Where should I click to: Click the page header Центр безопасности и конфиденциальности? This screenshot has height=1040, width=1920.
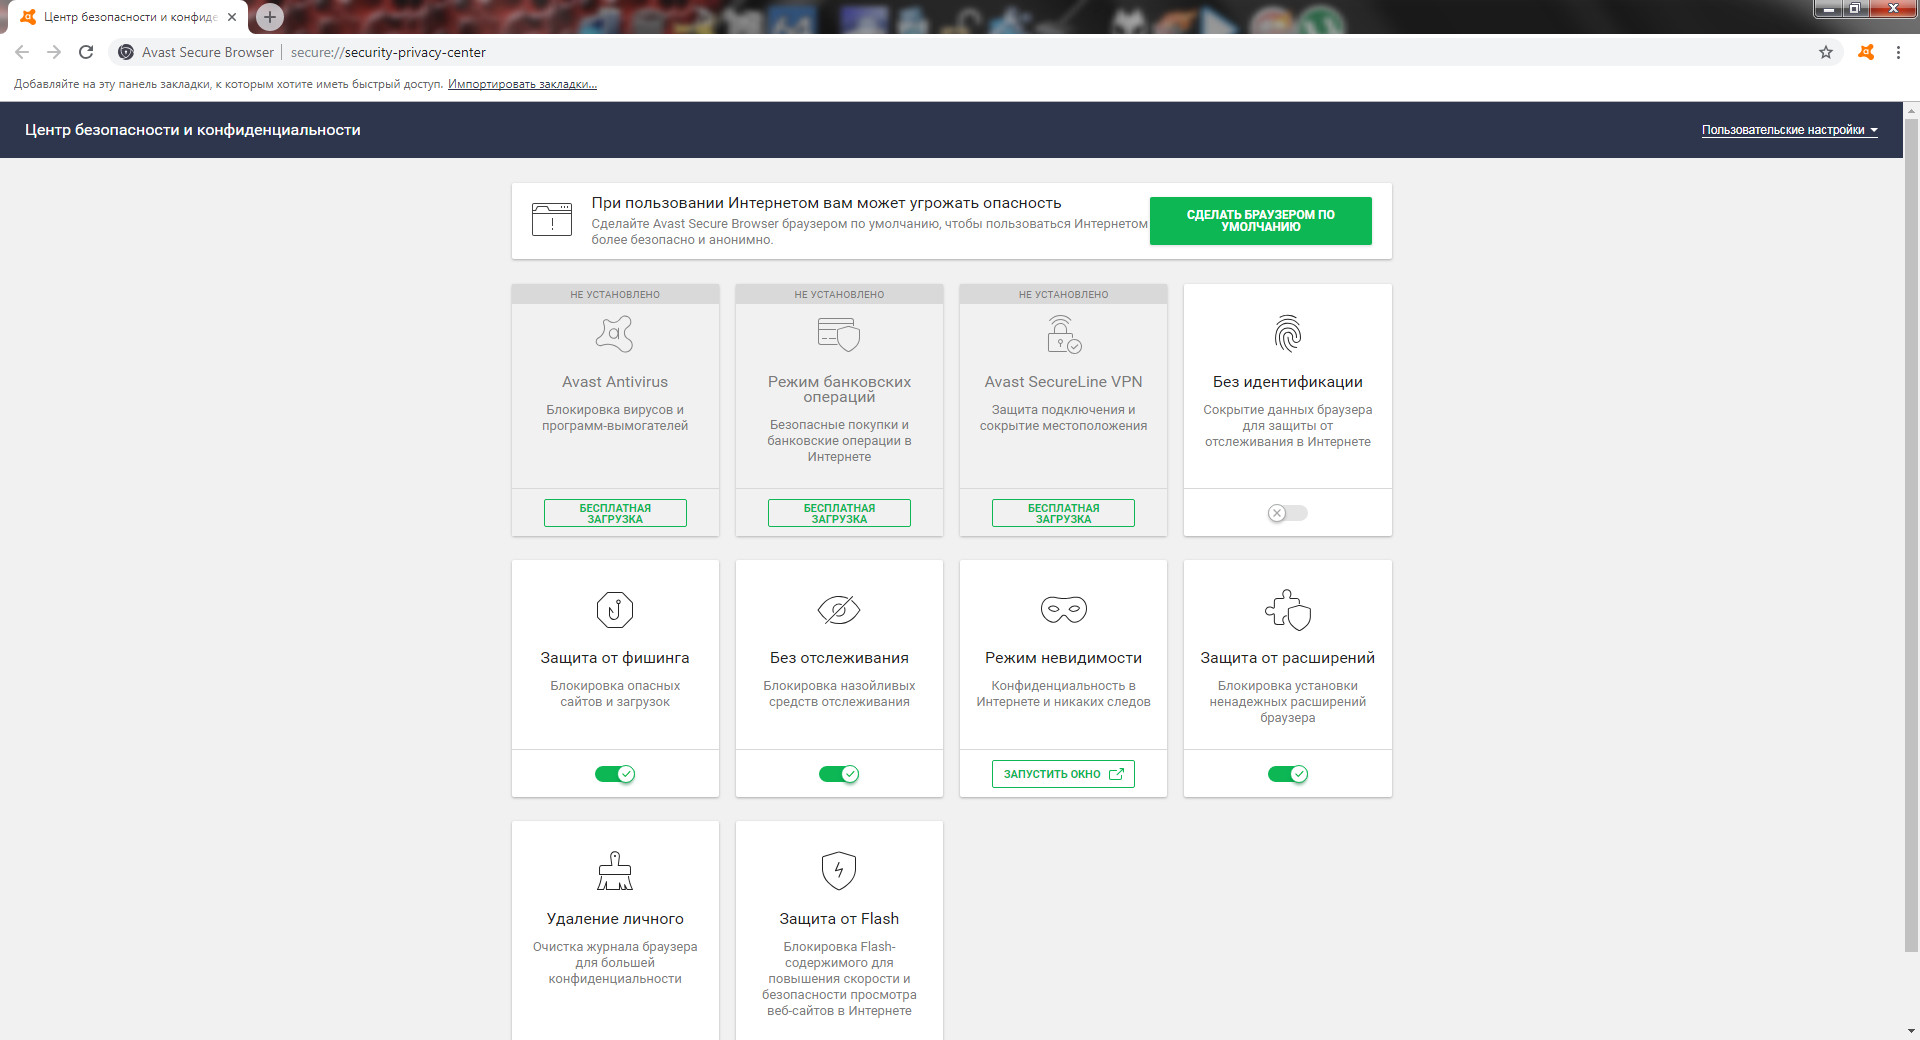coord(193,130)
